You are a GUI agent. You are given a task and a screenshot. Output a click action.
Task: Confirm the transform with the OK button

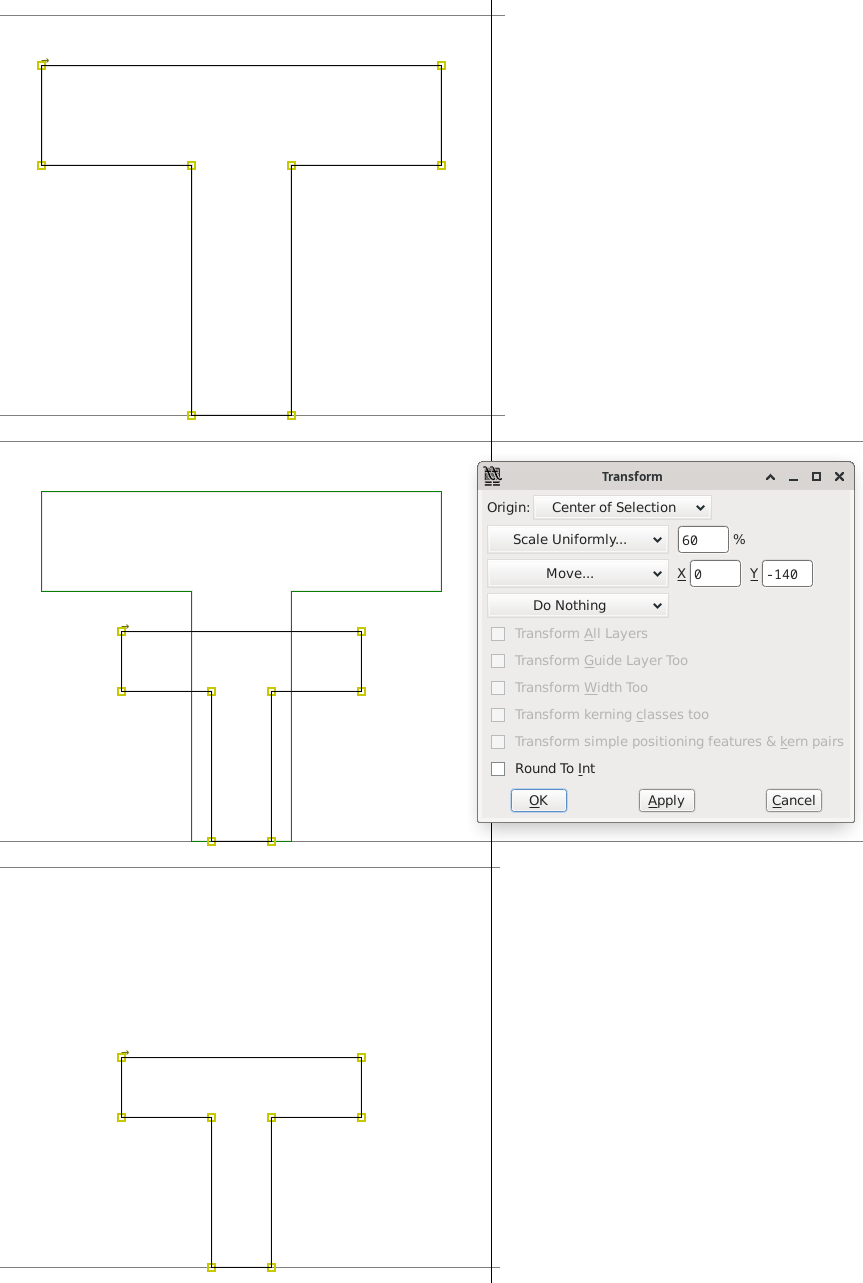coord(538,800)
